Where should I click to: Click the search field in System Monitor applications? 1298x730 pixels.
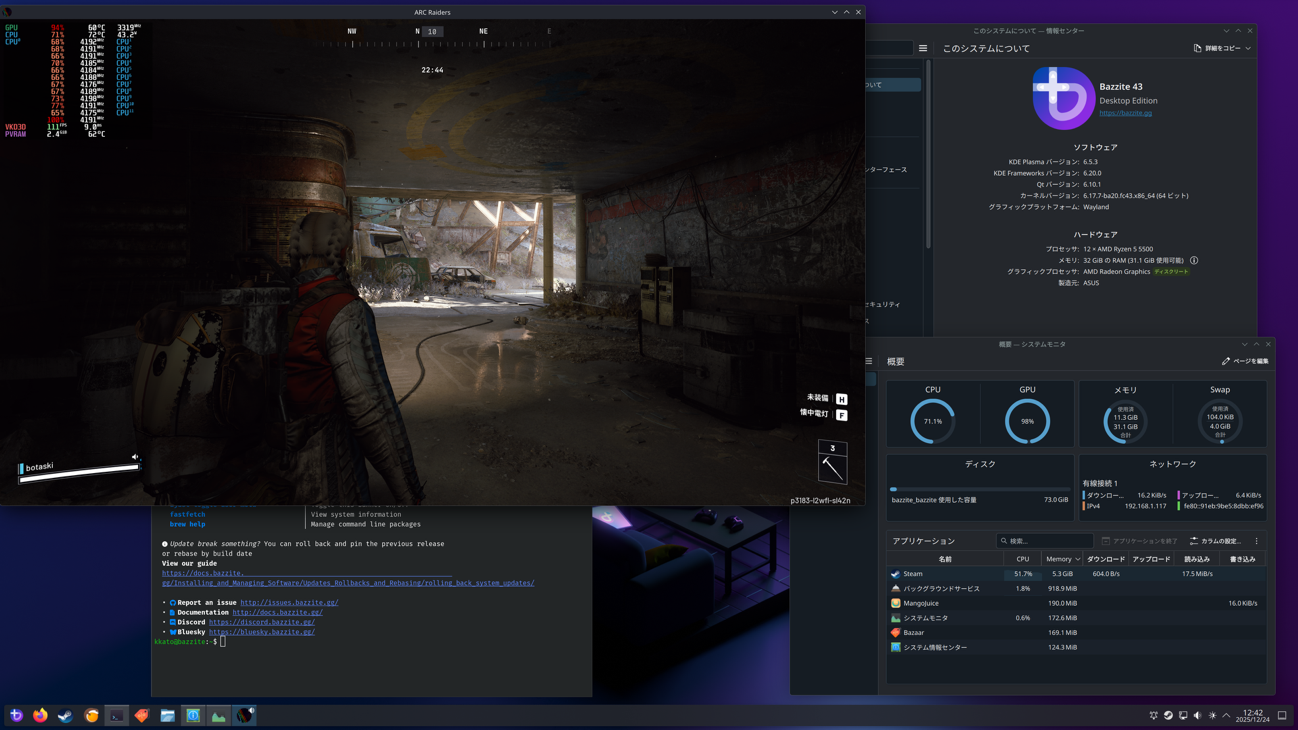[x=1044, y=541]
